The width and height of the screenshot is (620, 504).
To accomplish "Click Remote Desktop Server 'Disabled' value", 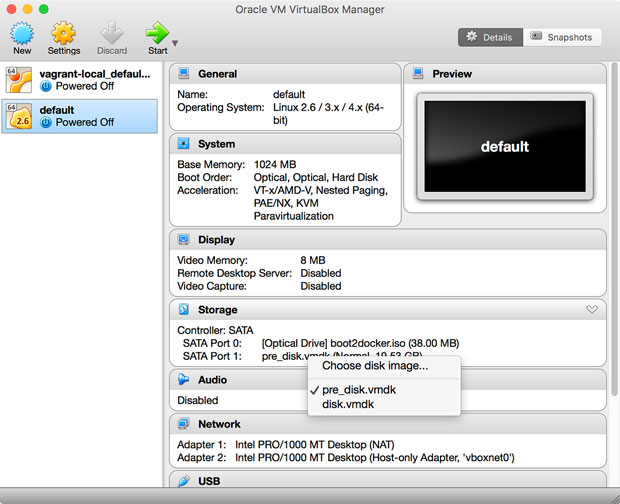I will [x=321, y=273].
